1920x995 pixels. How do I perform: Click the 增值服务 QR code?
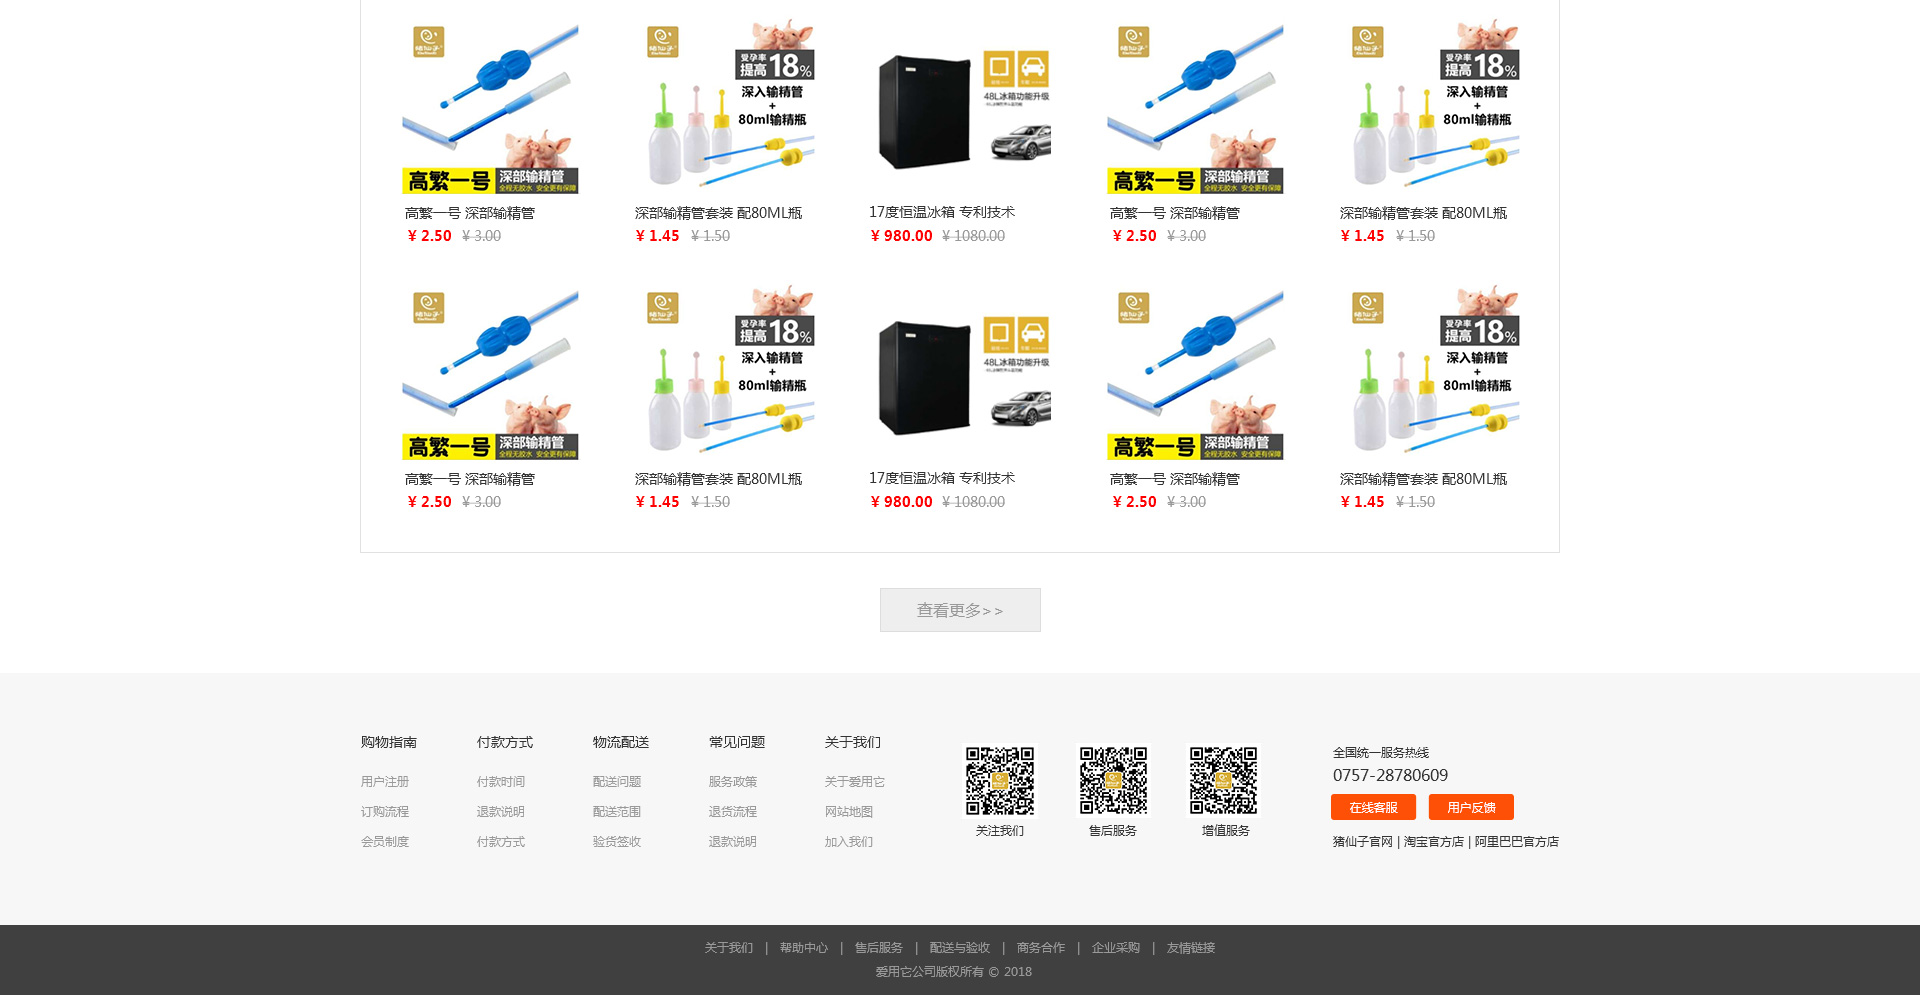[1224, 781]
